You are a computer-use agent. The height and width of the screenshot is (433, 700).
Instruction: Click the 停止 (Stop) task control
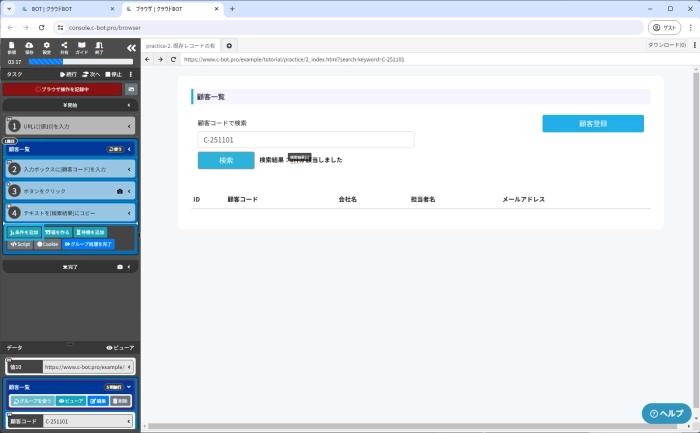113,74
